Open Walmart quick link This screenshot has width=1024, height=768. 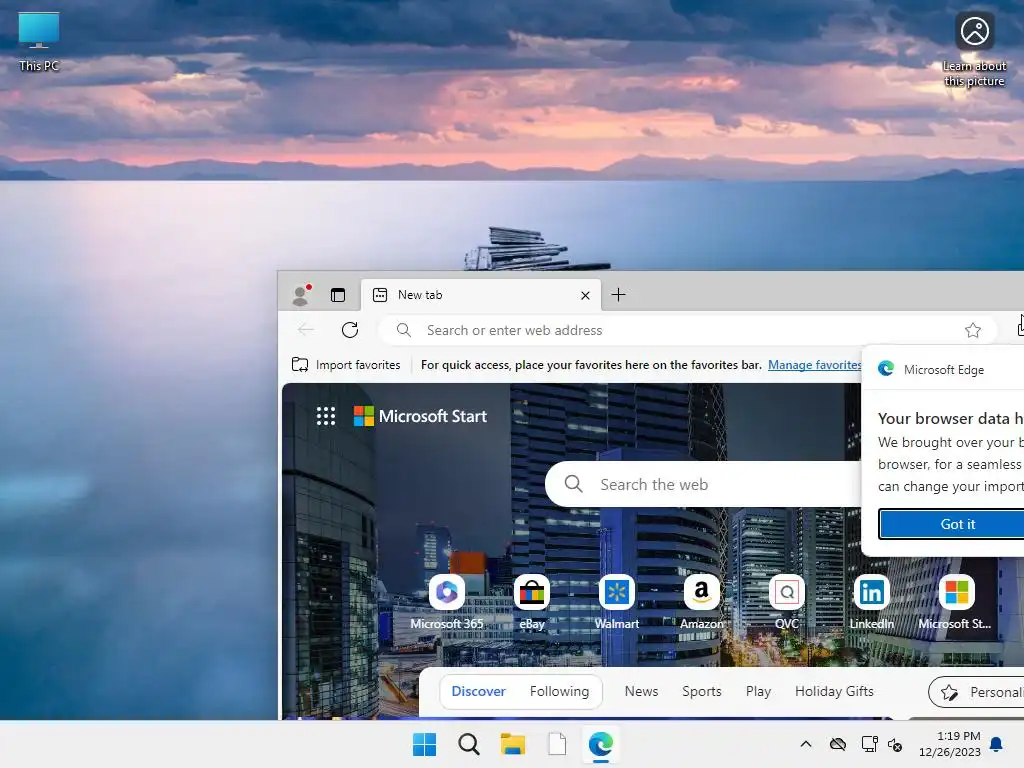[x=616, y=602]
